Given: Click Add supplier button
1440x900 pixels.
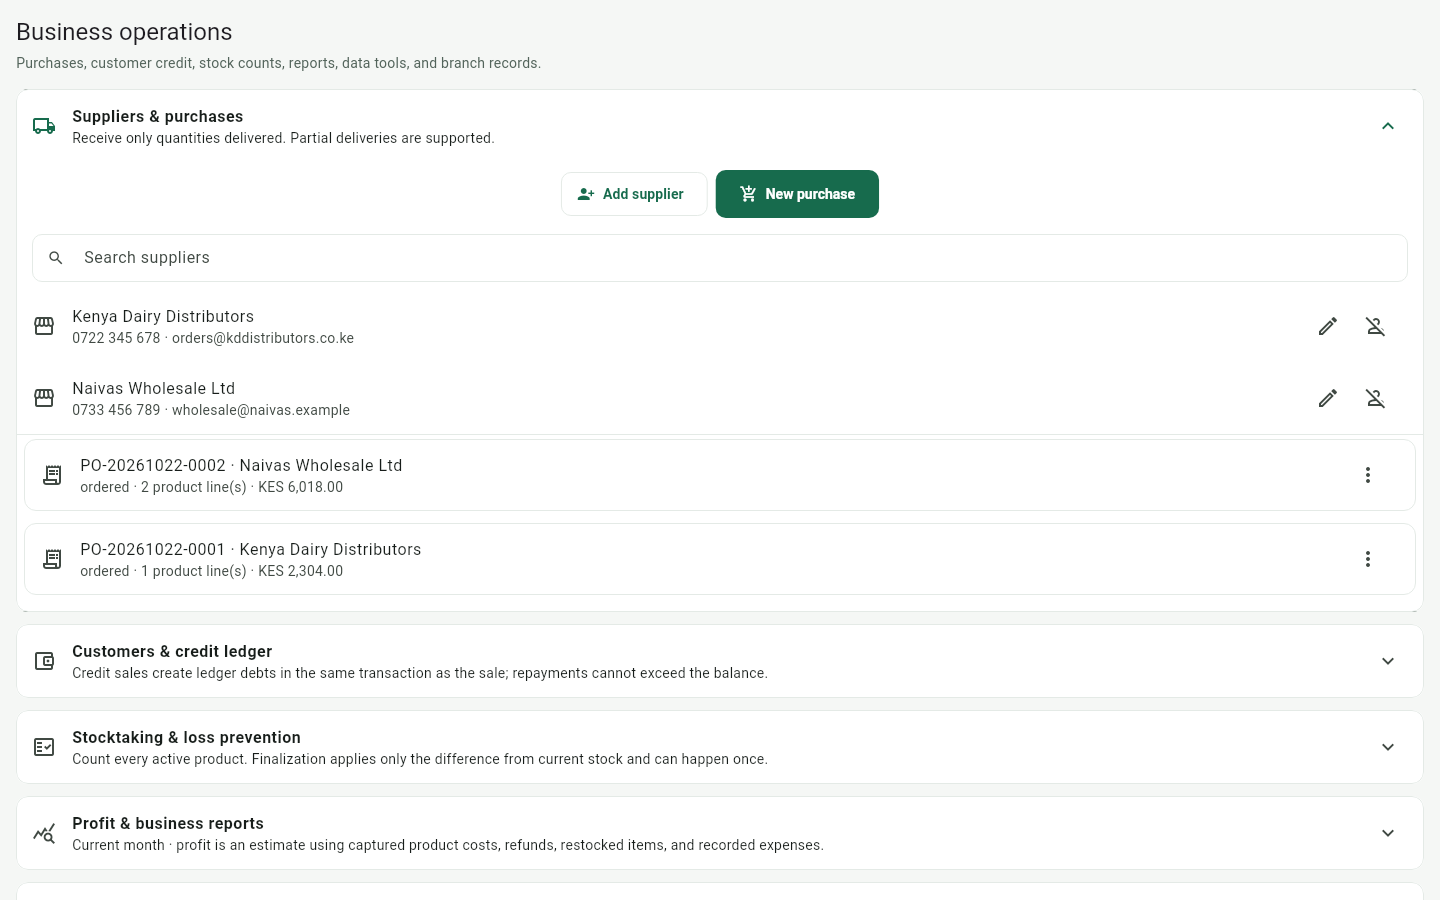Looking at the screenshot, I should click(634, 194).
